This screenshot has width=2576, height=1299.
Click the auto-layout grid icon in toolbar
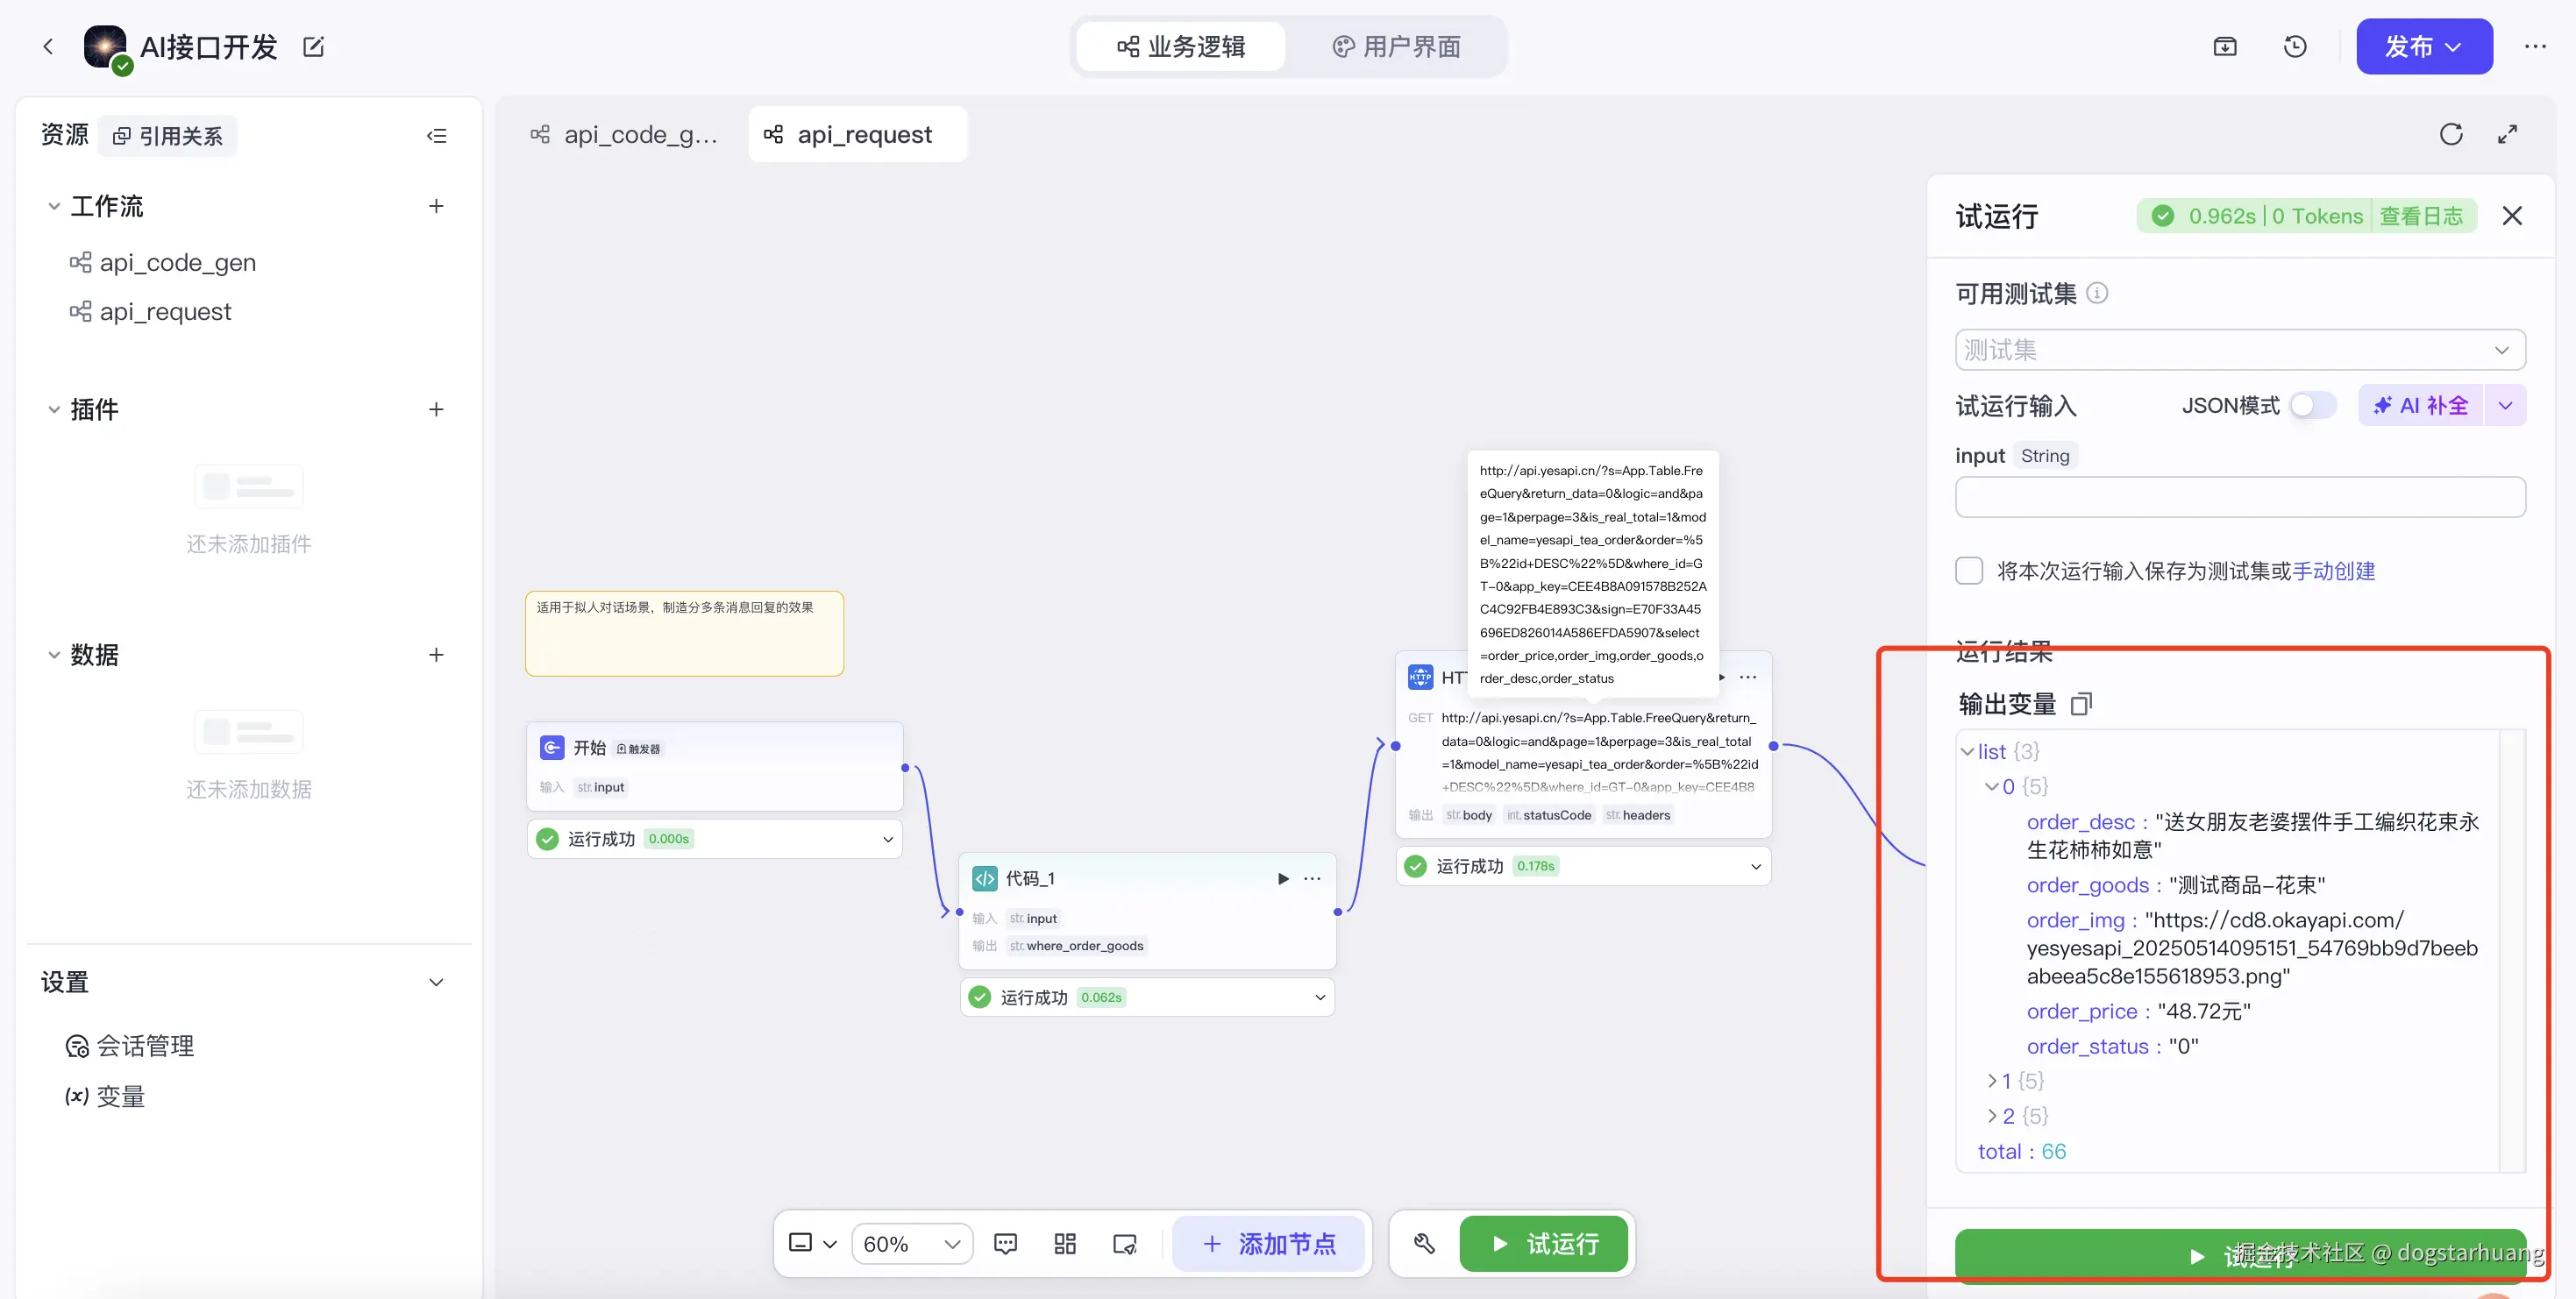(1065, 1243)
